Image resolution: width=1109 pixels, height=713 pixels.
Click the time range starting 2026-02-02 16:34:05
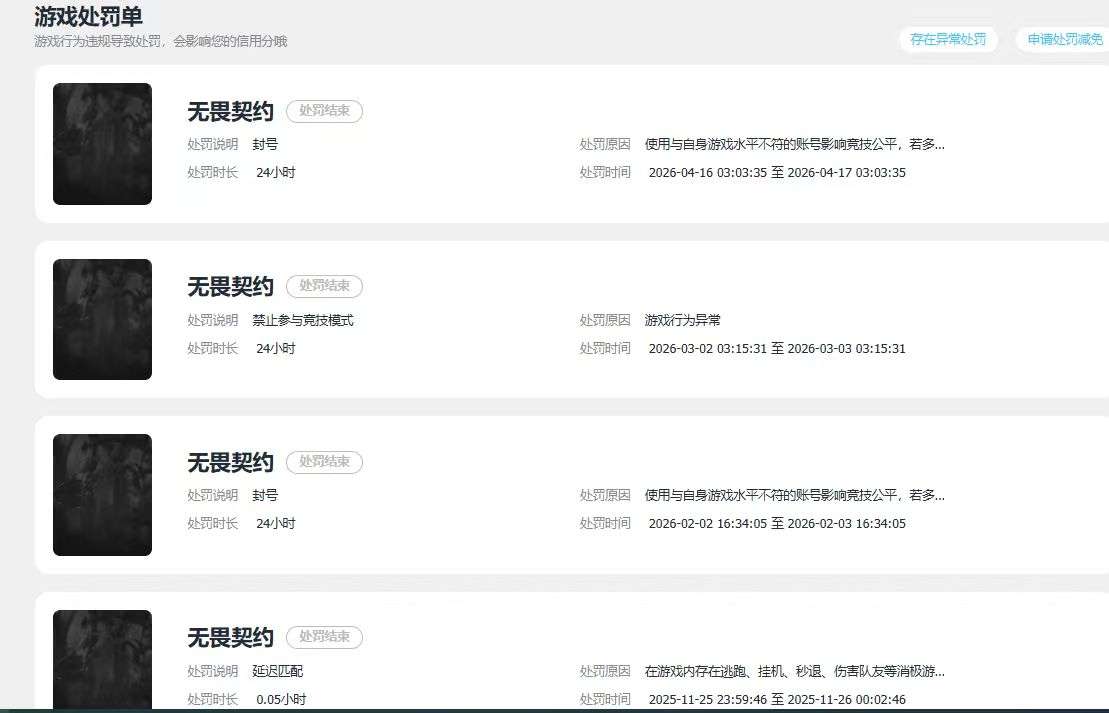click(777, 523)
